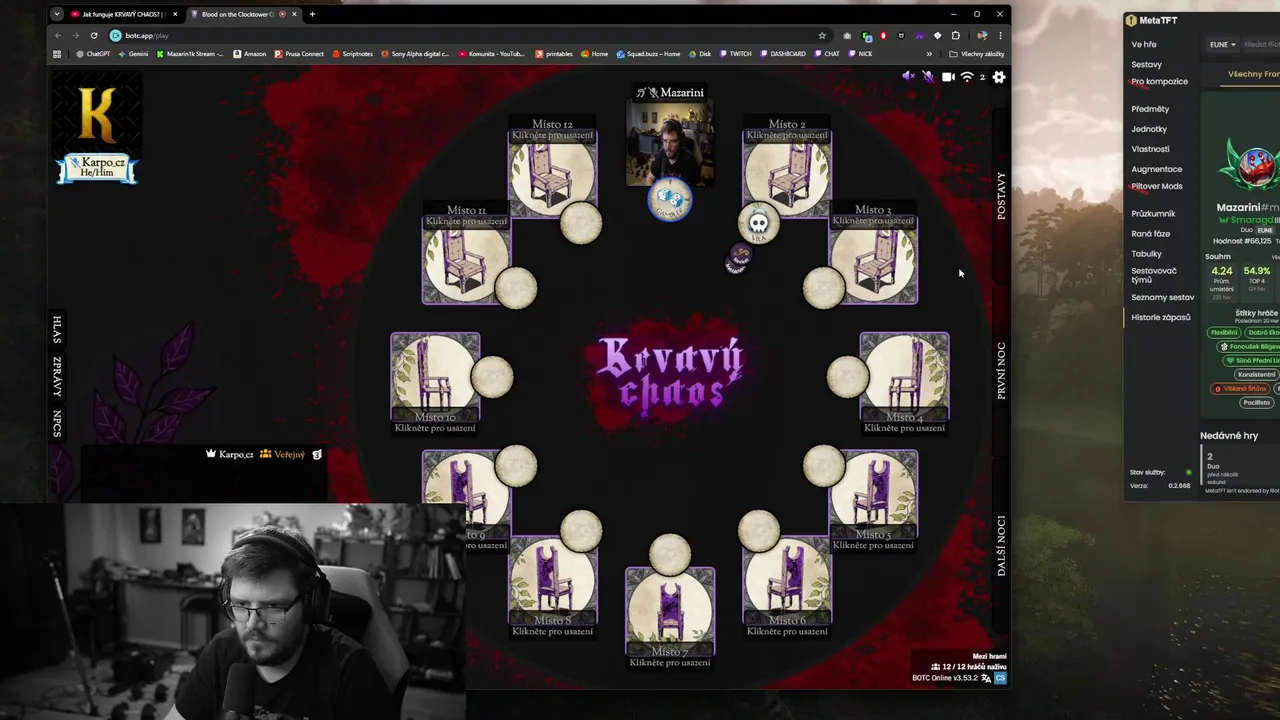Open Jednotky in the MetaTFT sidebar
Screen dimensions: 1280x720
point(1149,128)
